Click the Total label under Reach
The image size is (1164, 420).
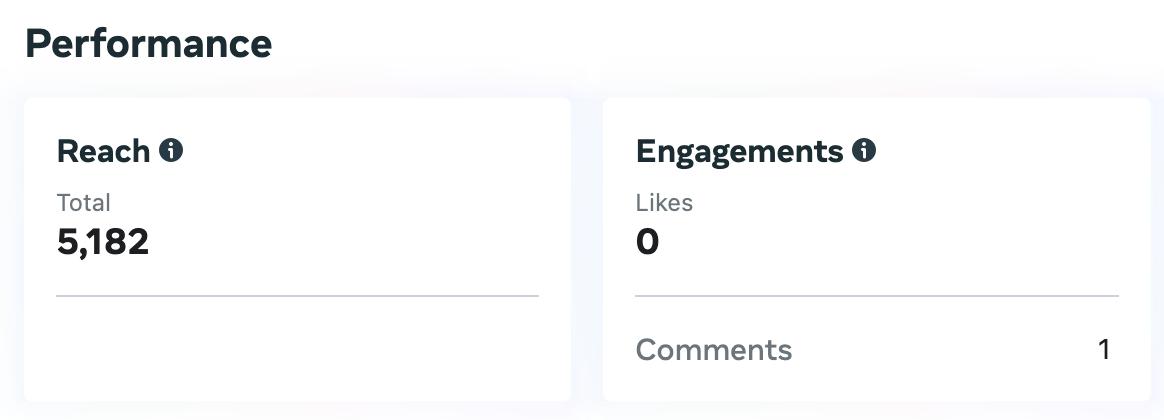[84, 203]
